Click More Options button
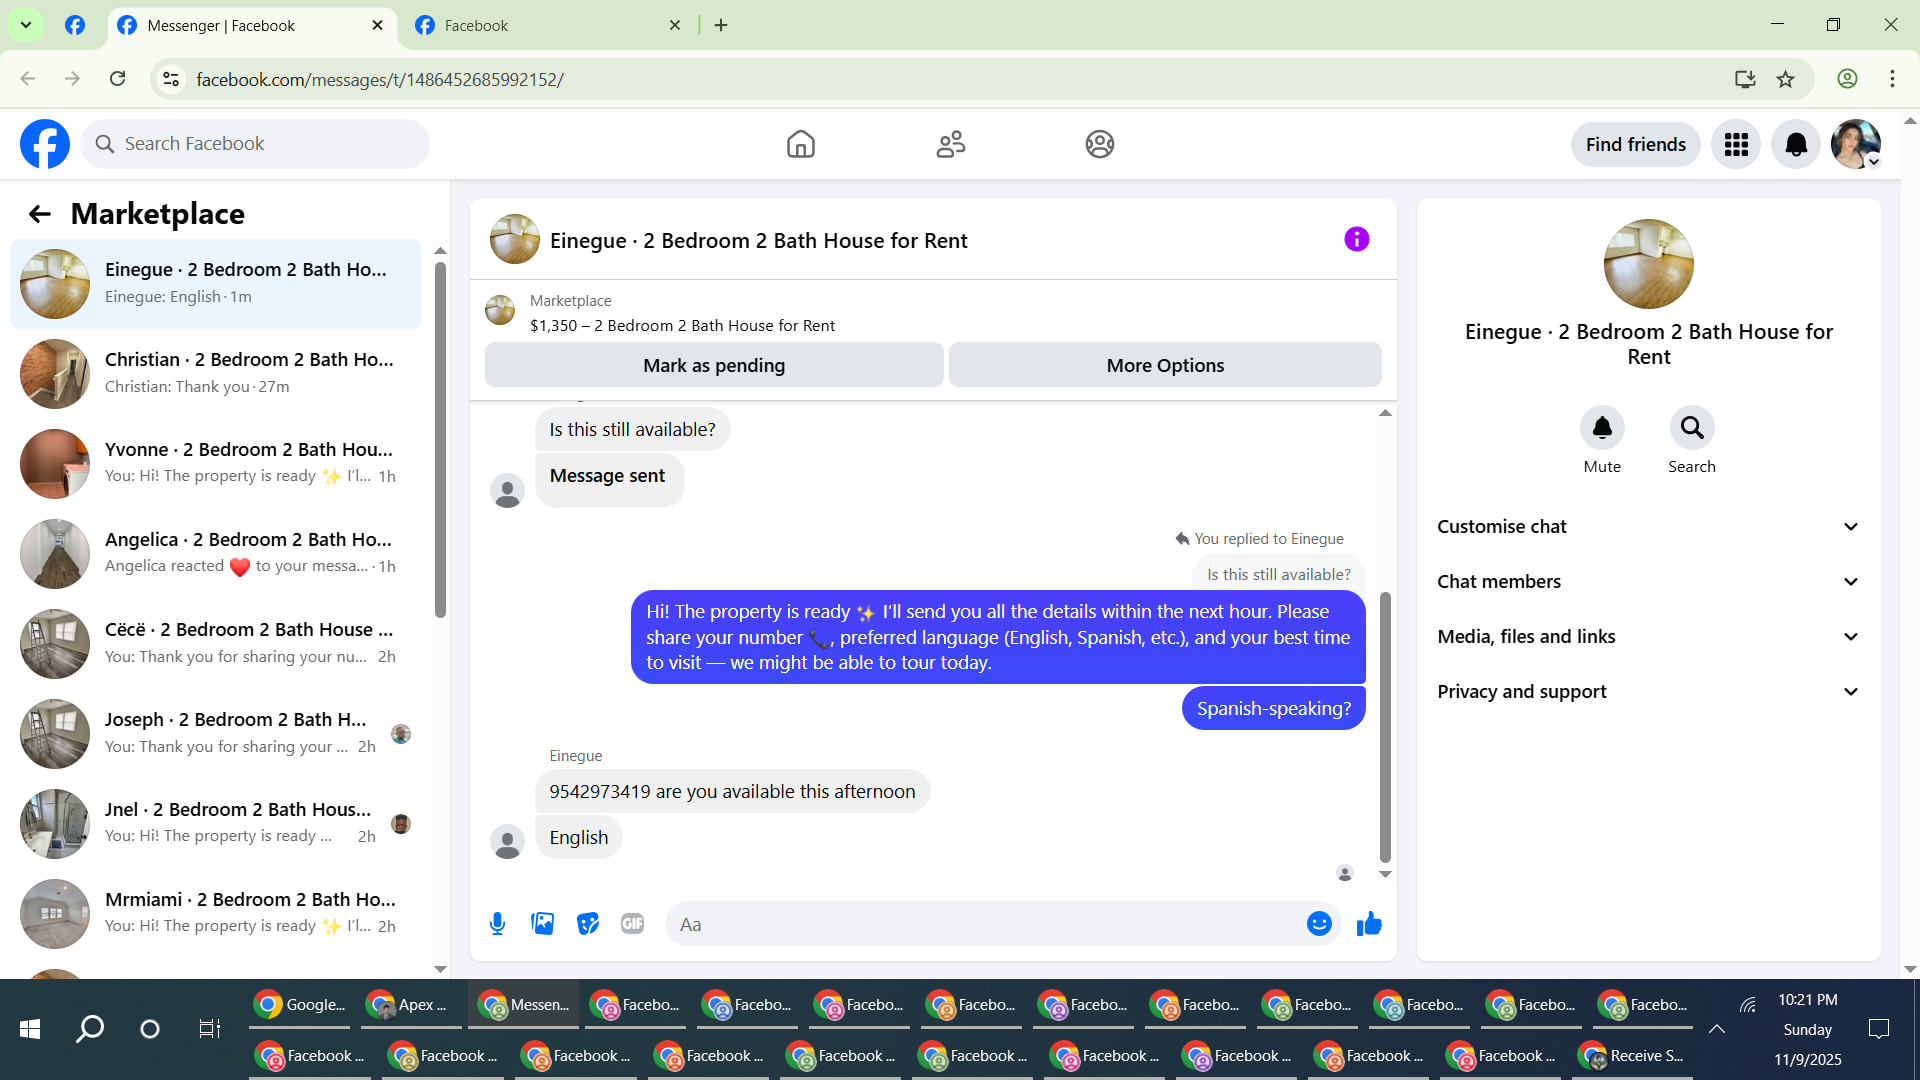The height and width of the screenshot is (1080, 1920). click(1165, 365)
